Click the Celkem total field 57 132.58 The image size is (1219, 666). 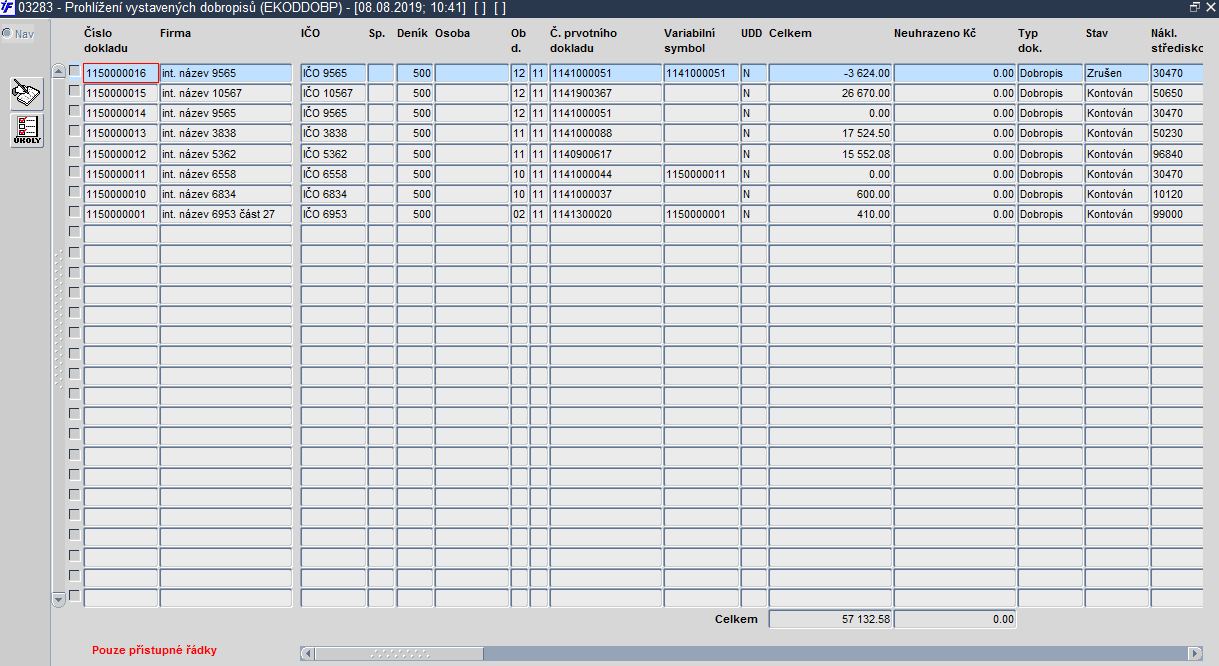pyautogui.click(x=830, y=619)
